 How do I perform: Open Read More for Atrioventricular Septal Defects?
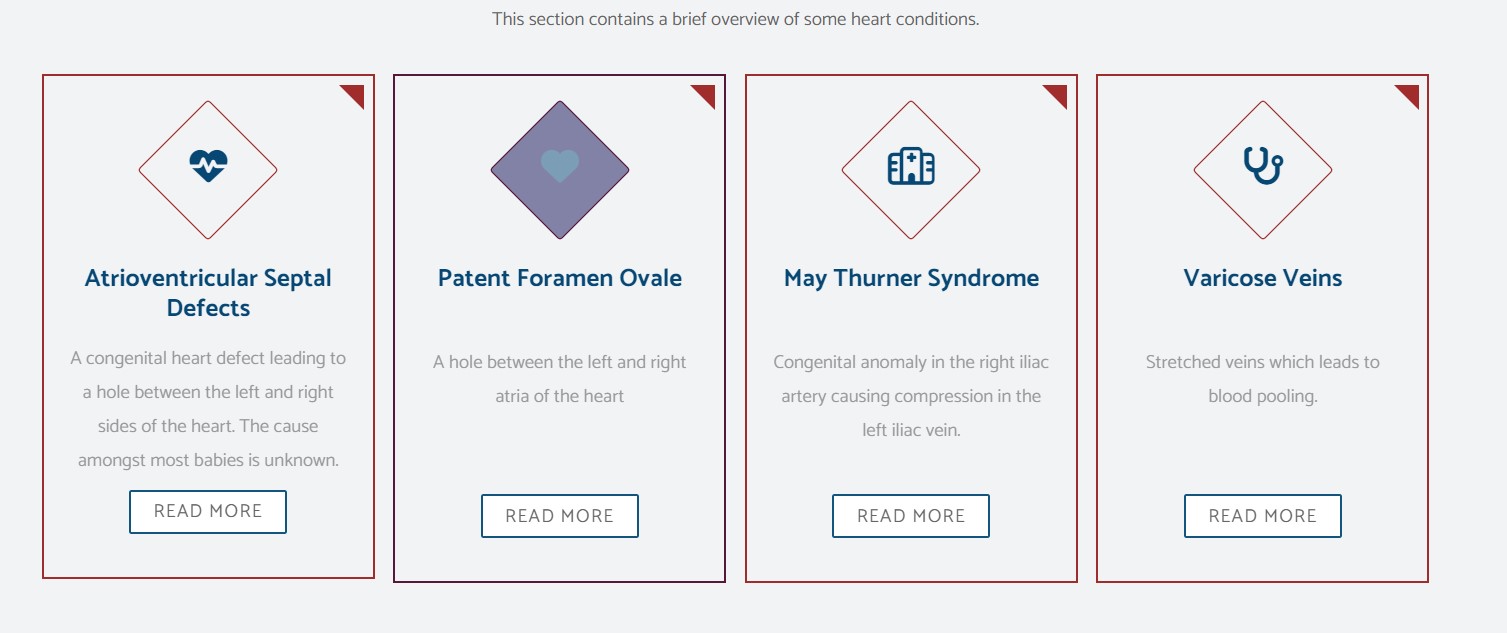(x=208, y=512)
